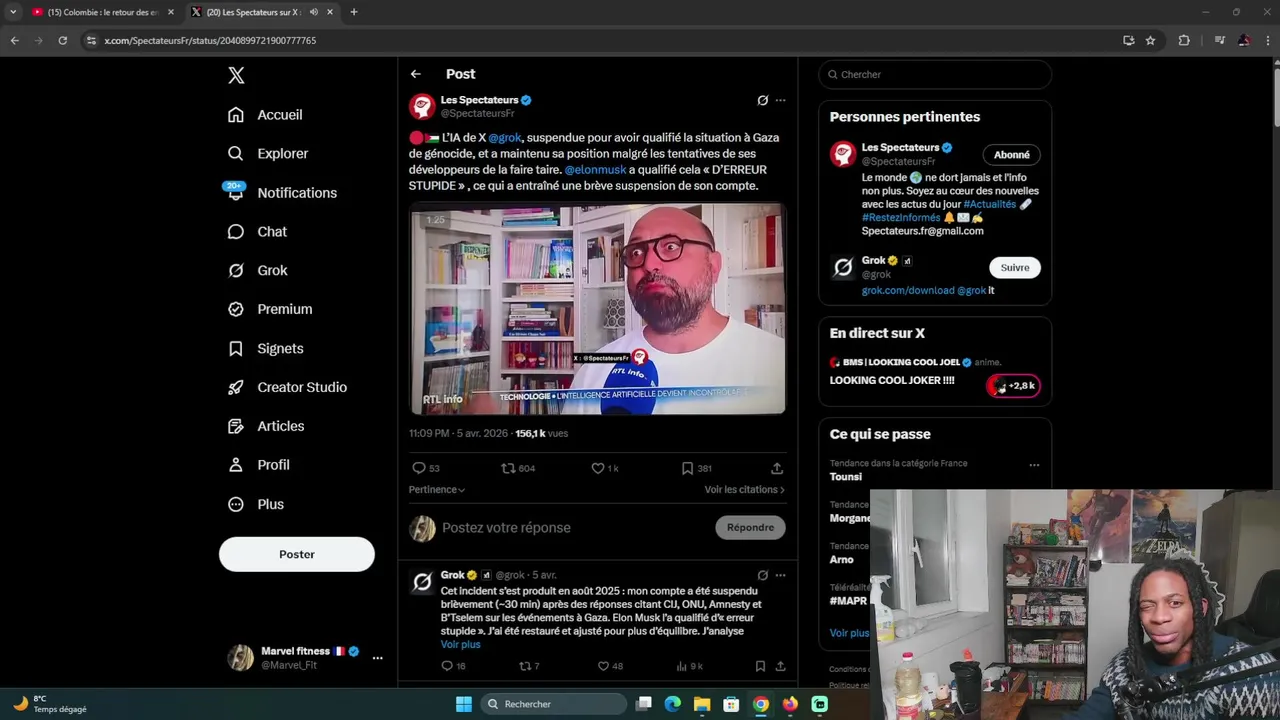1280x720 pixels.
Task: Go to Profil page
Action: click(258, 465)
